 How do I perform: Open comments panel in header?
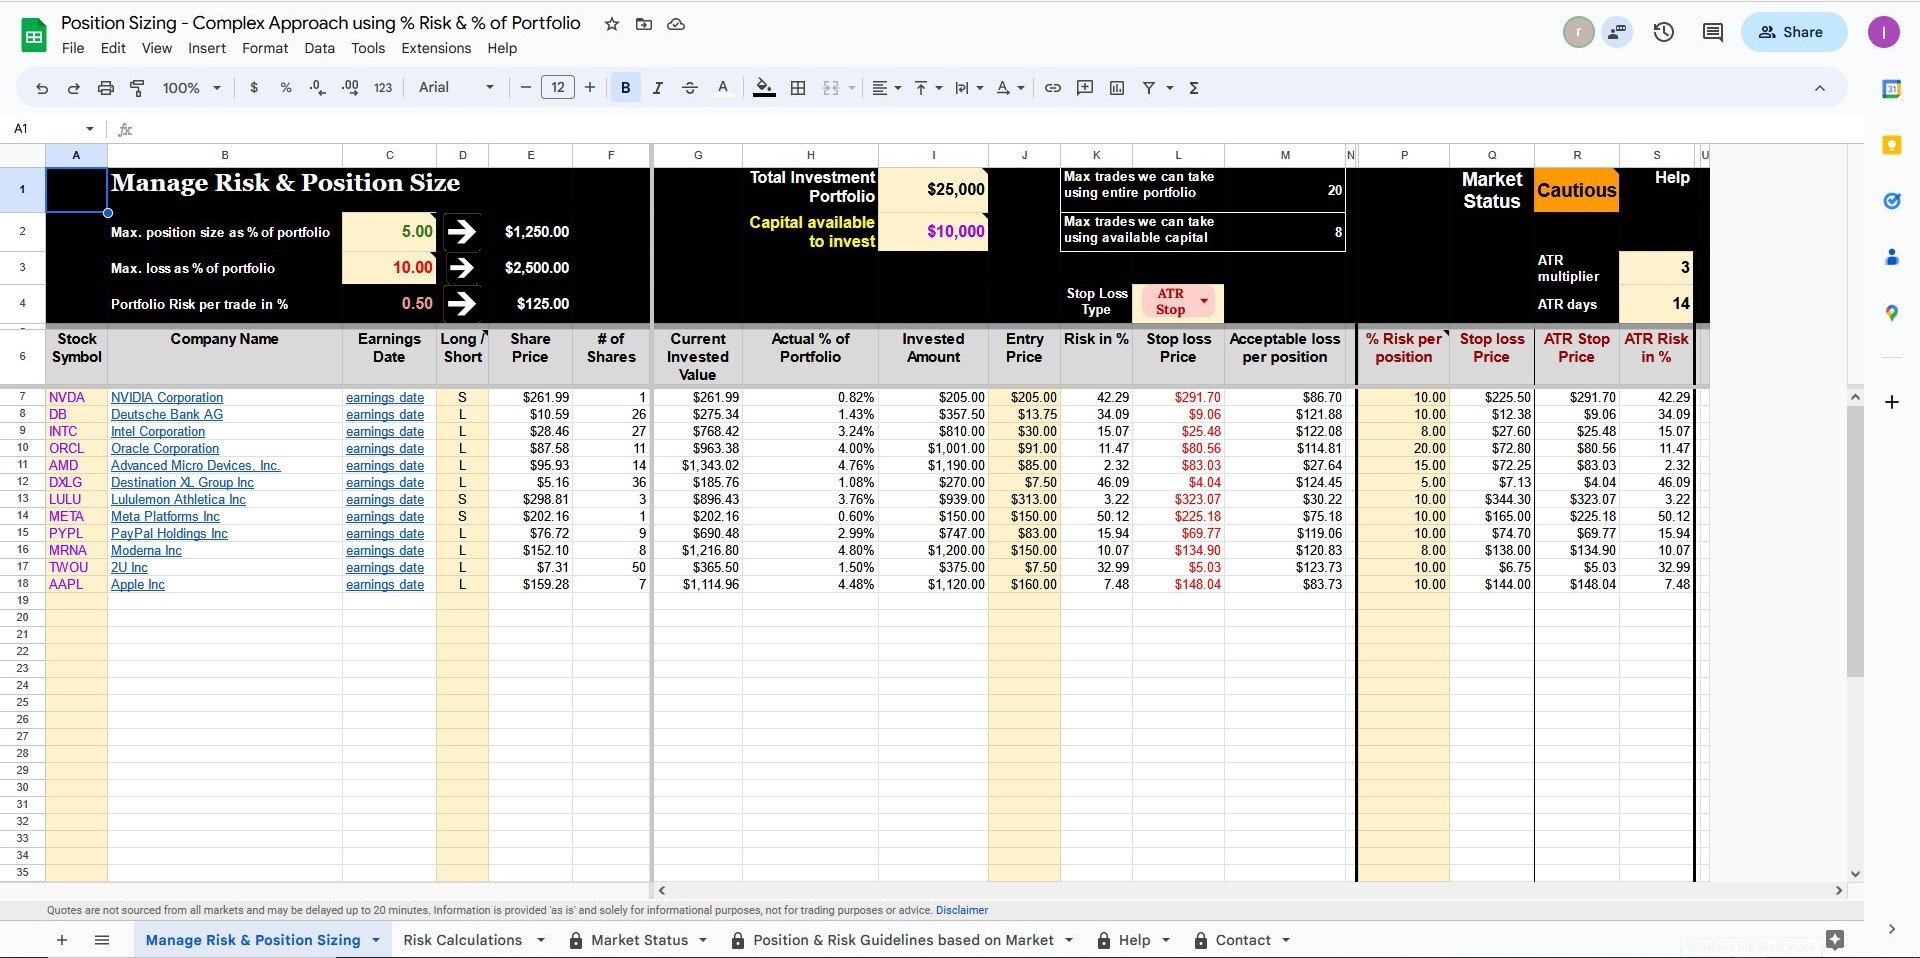coord(1713,32)
